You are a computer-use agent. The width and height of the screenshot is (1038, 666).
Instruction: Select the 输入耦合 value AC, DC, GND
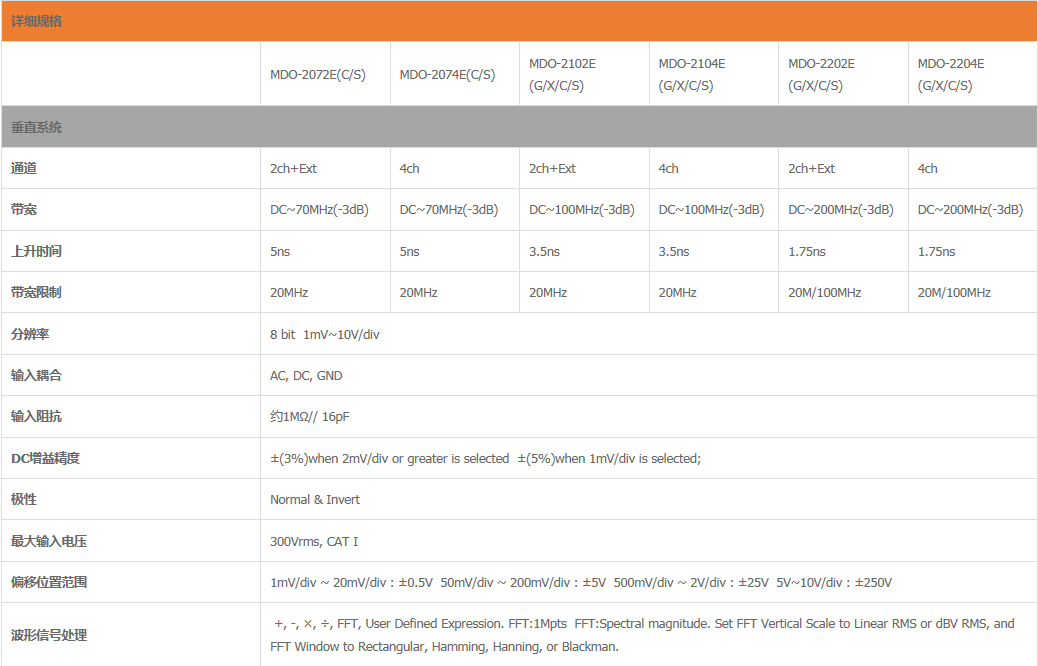tap(306, 376)
